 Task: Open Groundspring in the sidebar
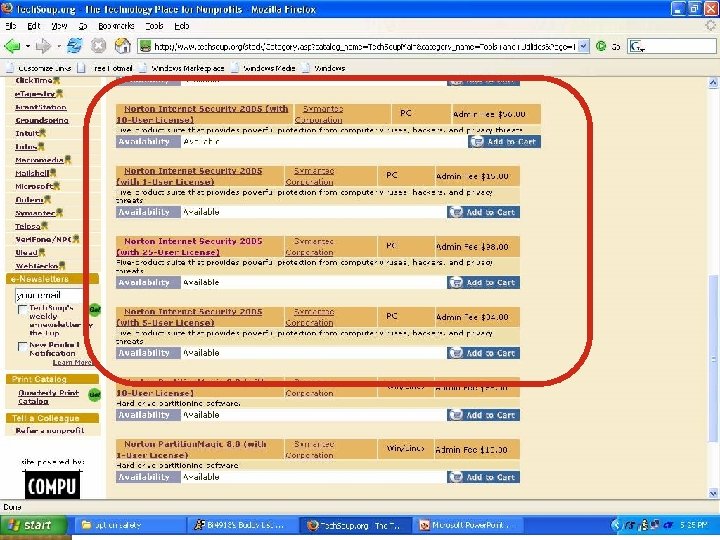pyautogui.click(x=42, y=120)
